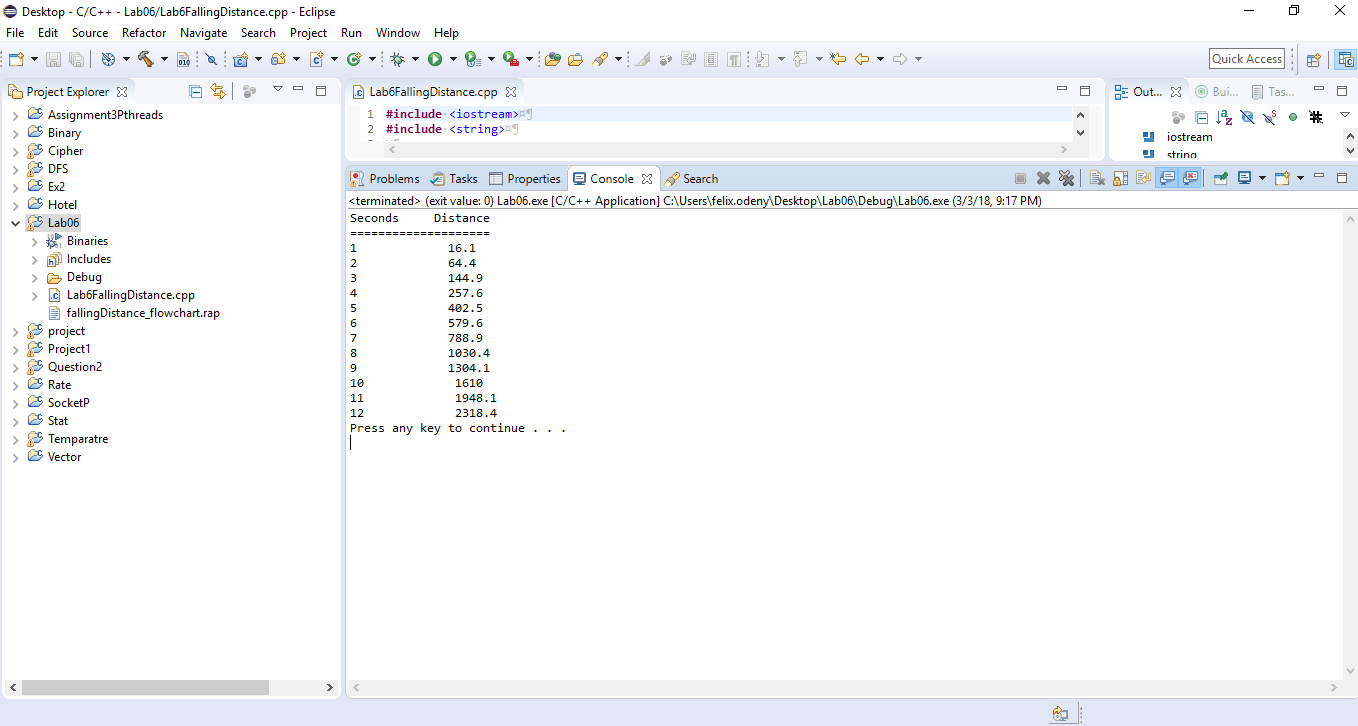The height and width of the screenshot is (726, 1358).
Task: Clear the console output
Action: tap(1097, 178)
